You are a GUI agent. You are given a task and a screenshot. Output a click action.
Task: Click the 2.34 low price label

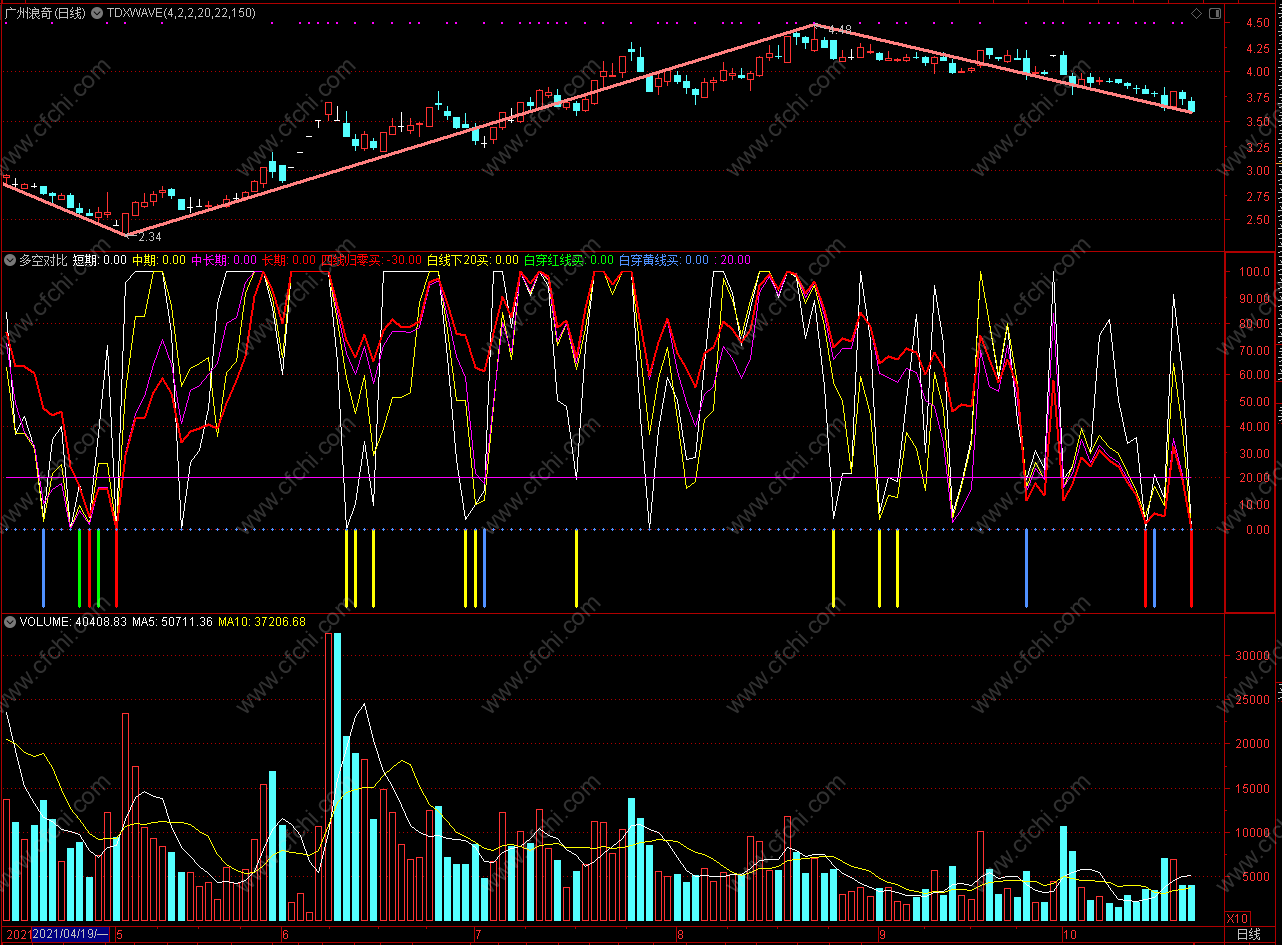pos(149,237)
